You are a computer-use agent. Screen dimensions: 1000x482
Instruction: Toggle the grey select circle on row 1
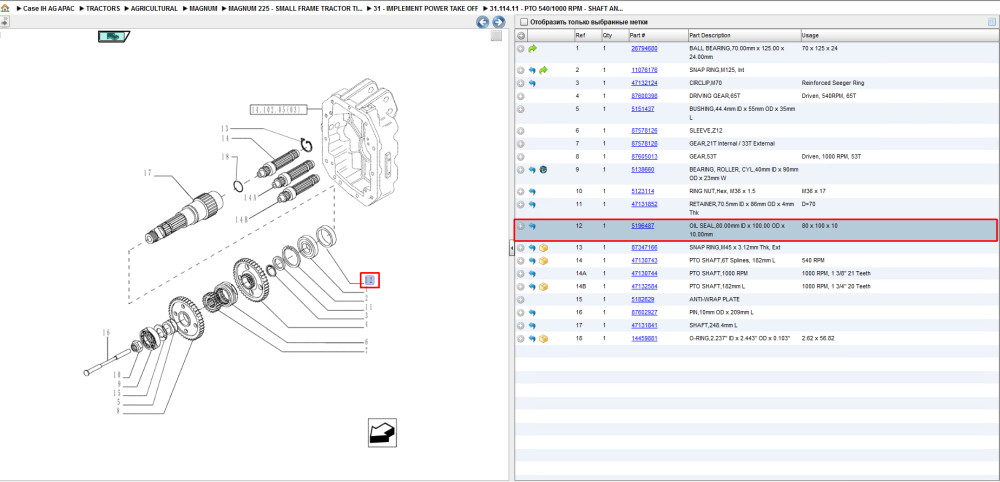pyautogui.click(x=521, y=48)
